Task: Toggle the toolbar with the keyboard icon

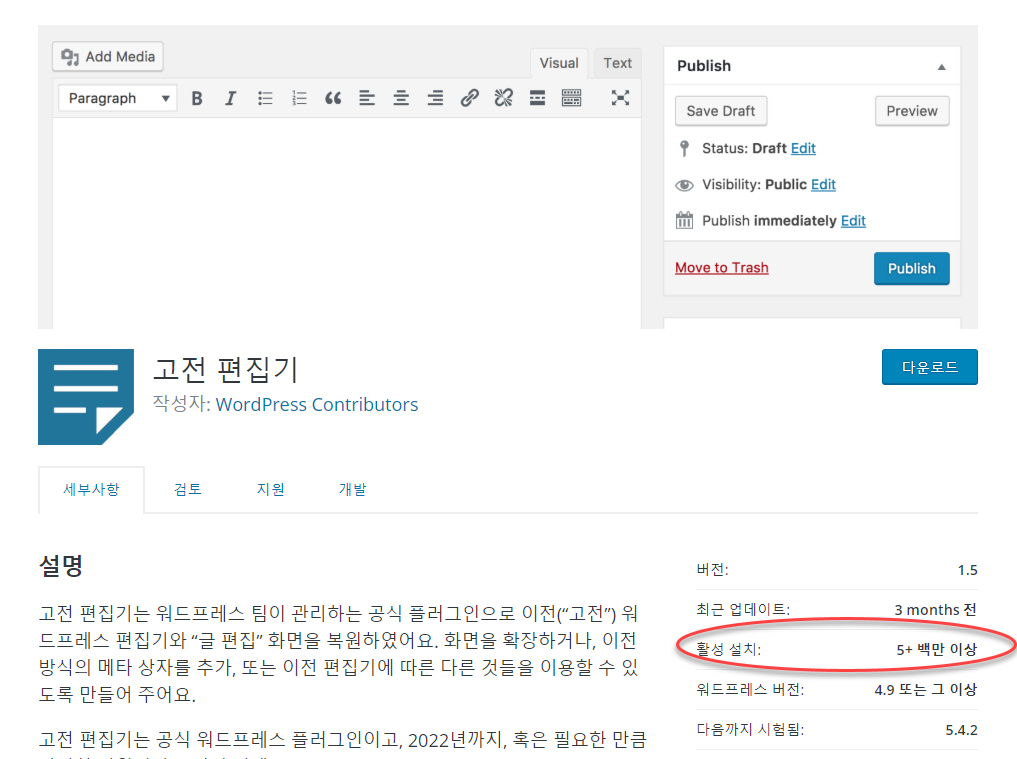Action: click(x=571, y=98)
